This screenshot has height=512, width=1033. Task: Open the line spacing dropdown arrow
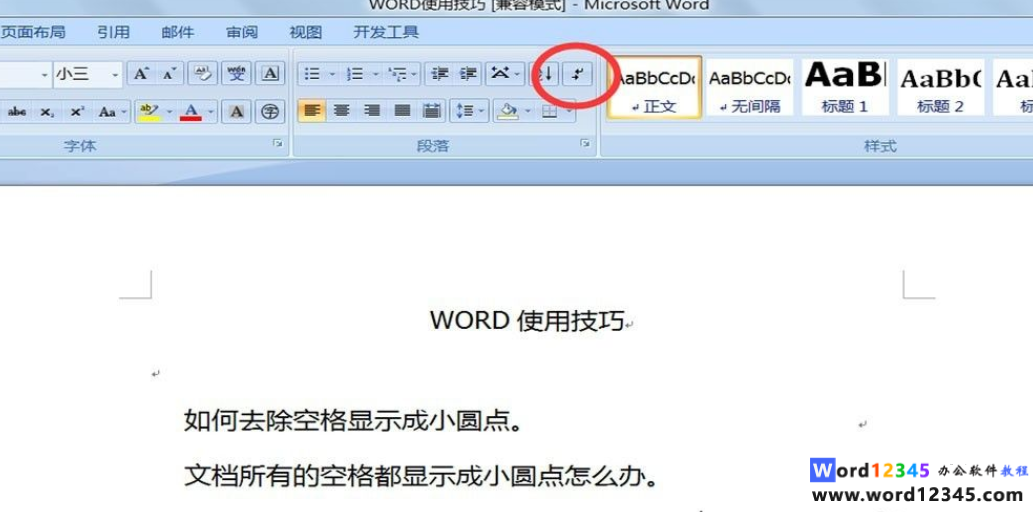(483, 111)
